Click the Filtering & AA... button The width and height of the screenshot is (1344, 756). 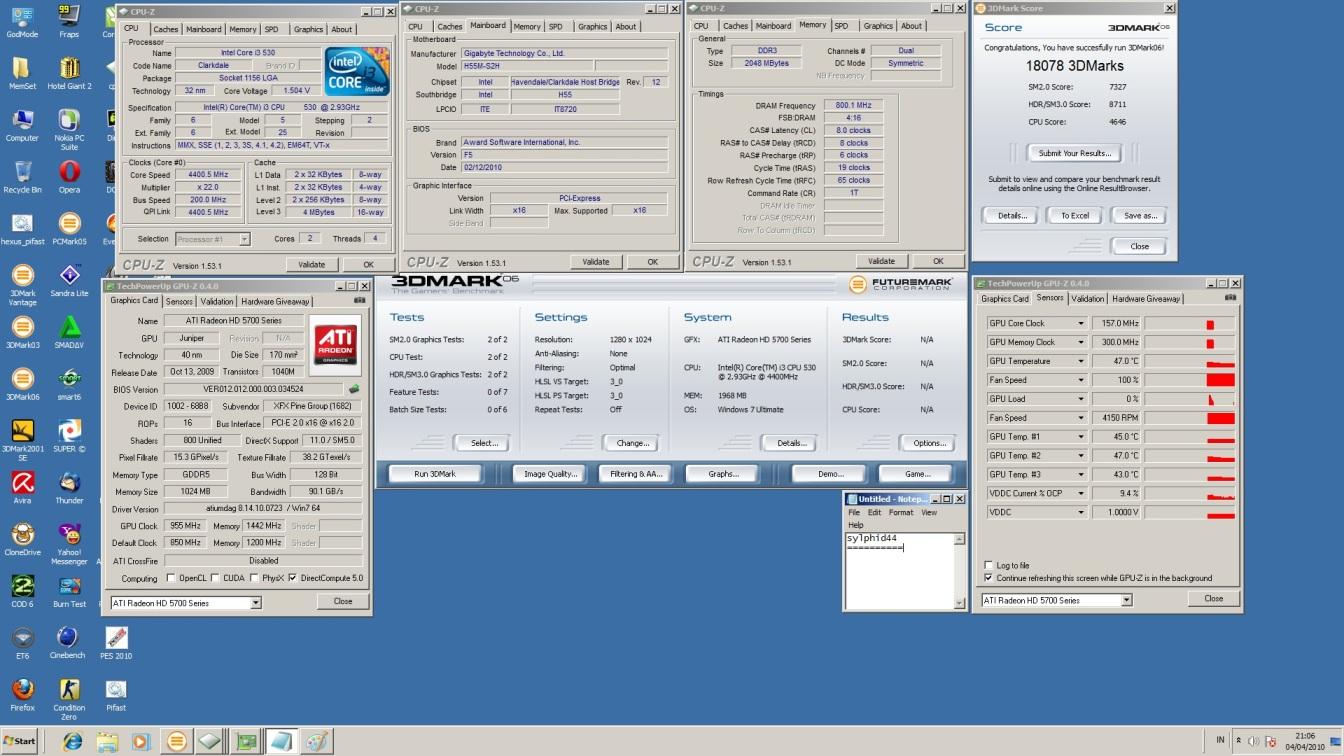tap(637, 474)
